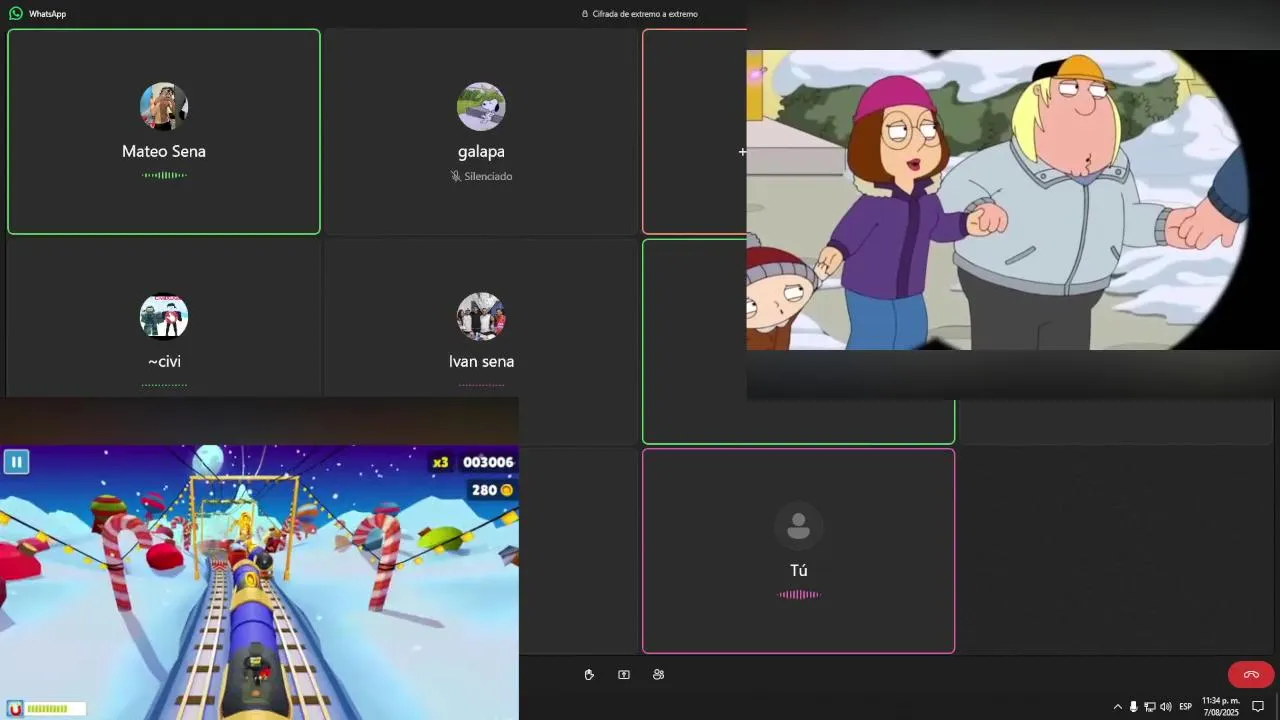The width and height of the screenshot is (1280, 720).
Task: Click the Tú name label
Action: point(798,571)
